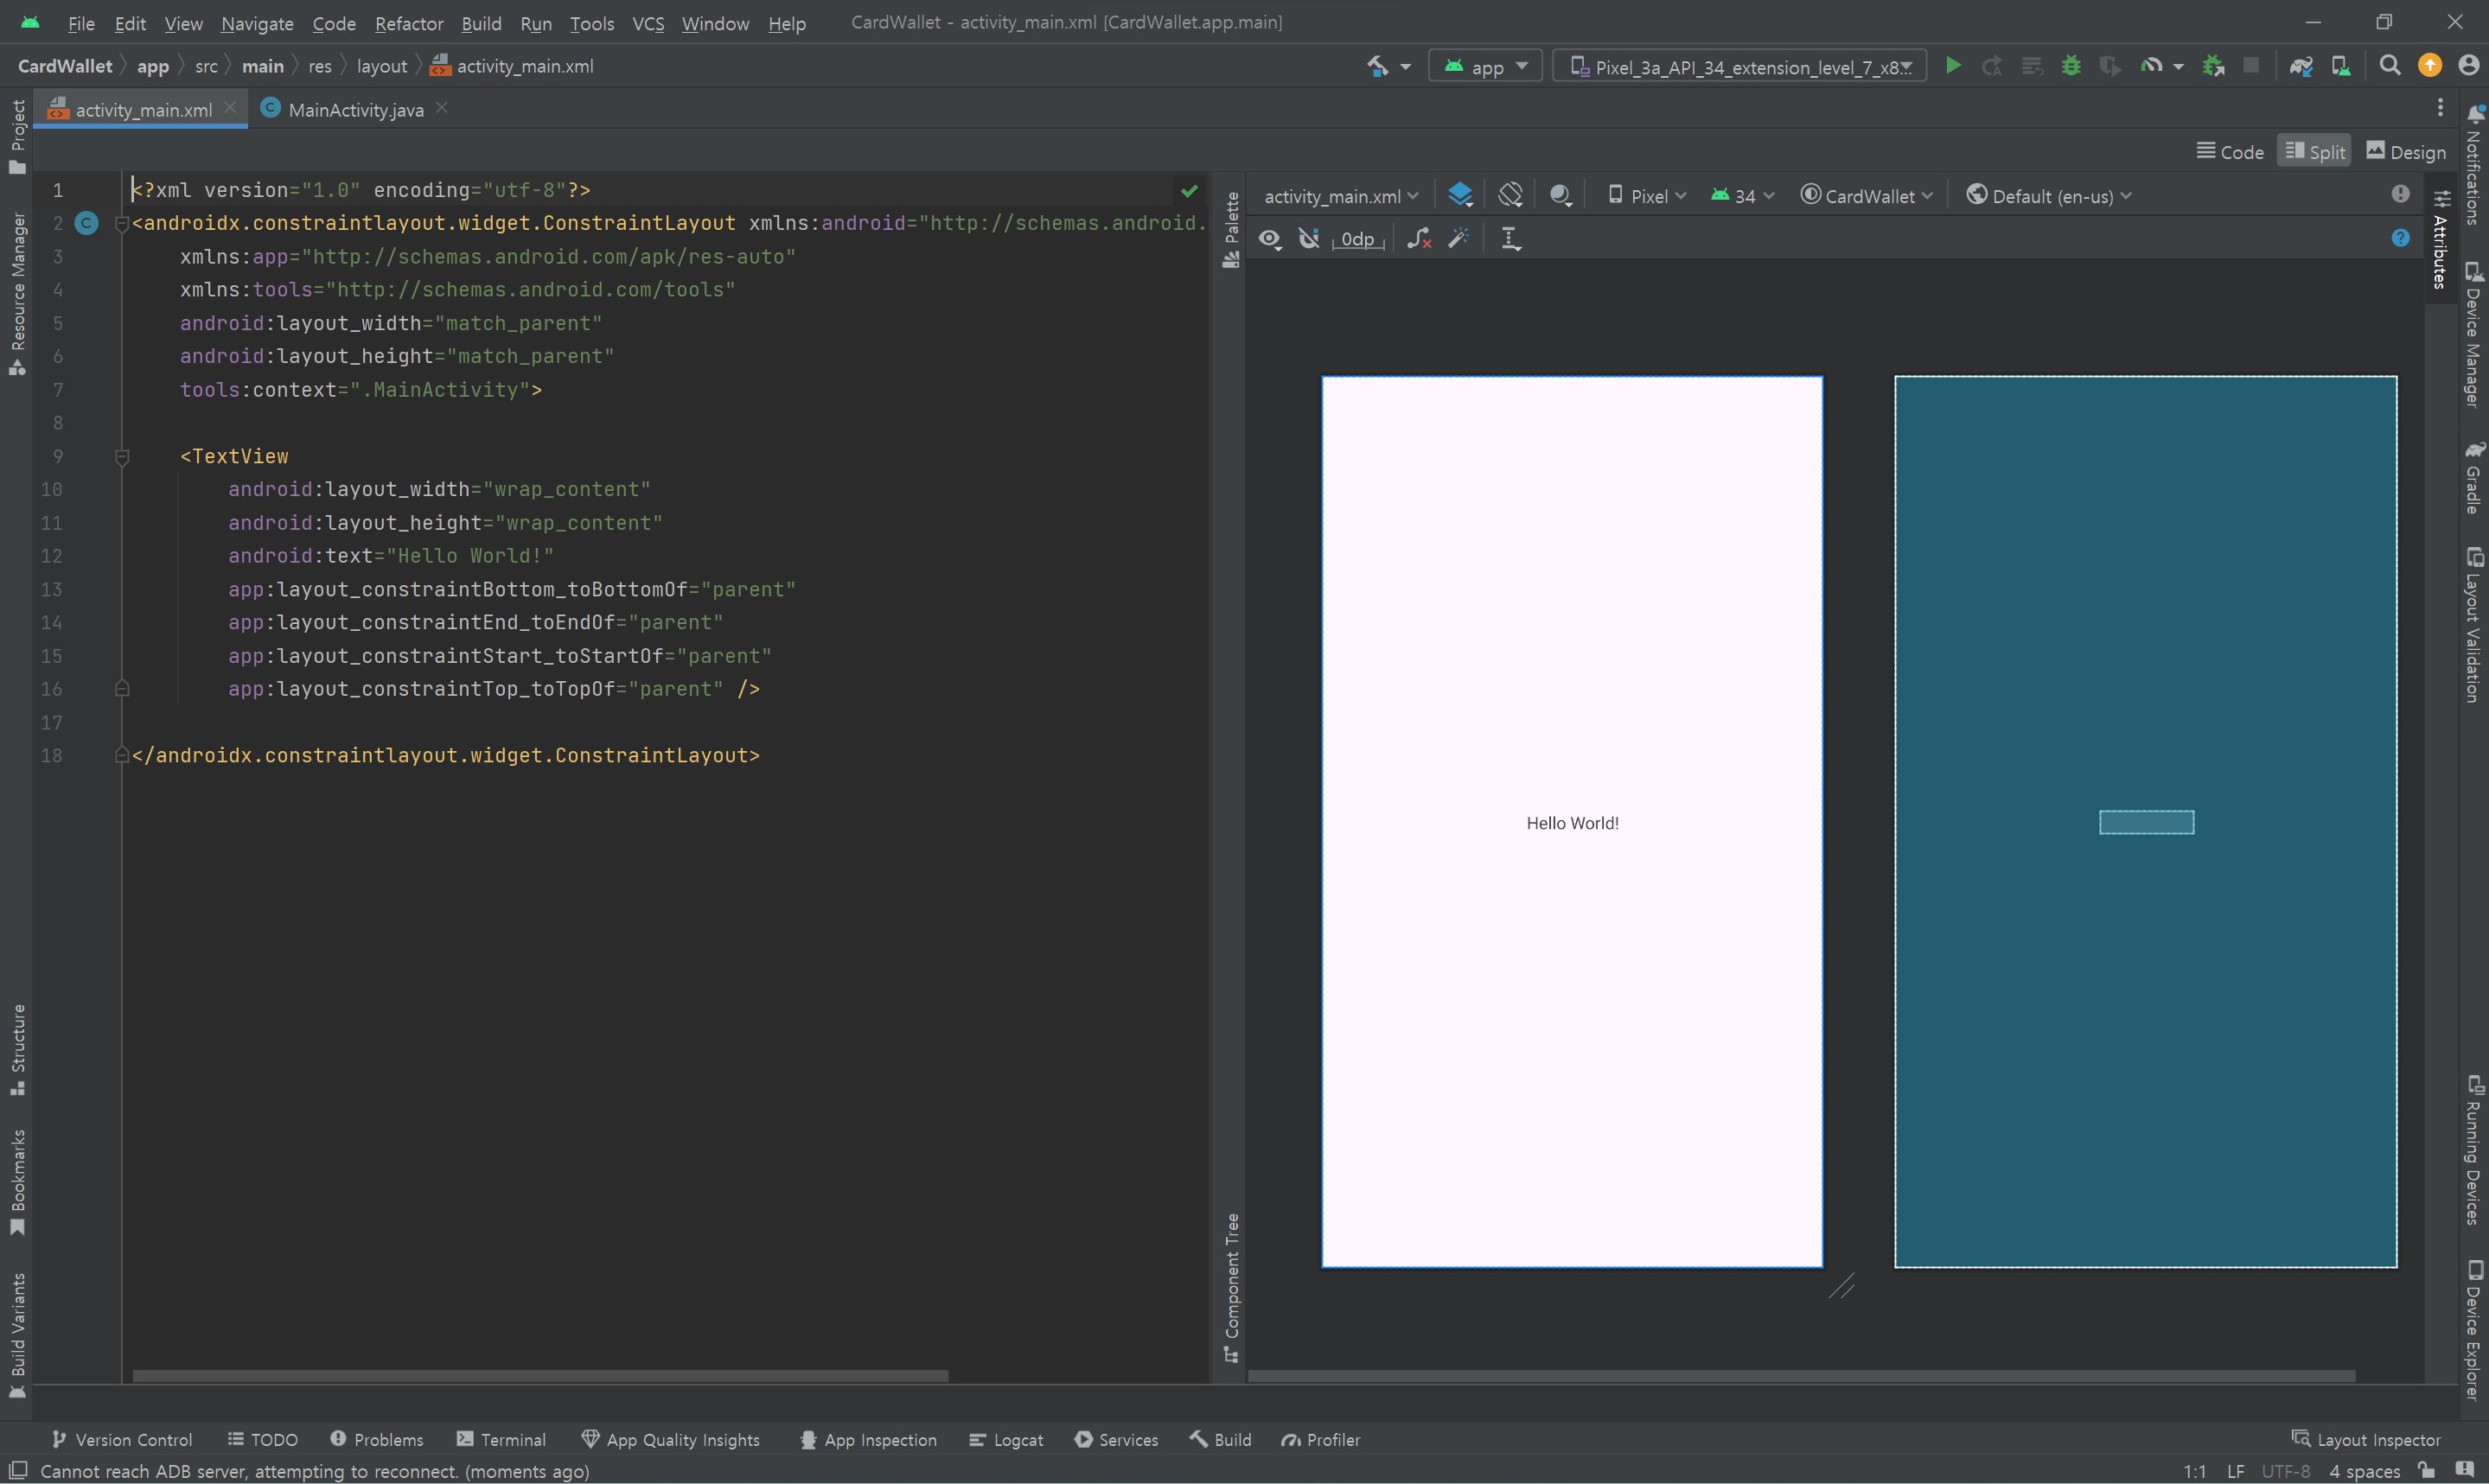The width and height of the screenshot is (2489, 1484).
Task: Expand the Pixel_3a_API_34 device selector
Action: pos(1739,67)
